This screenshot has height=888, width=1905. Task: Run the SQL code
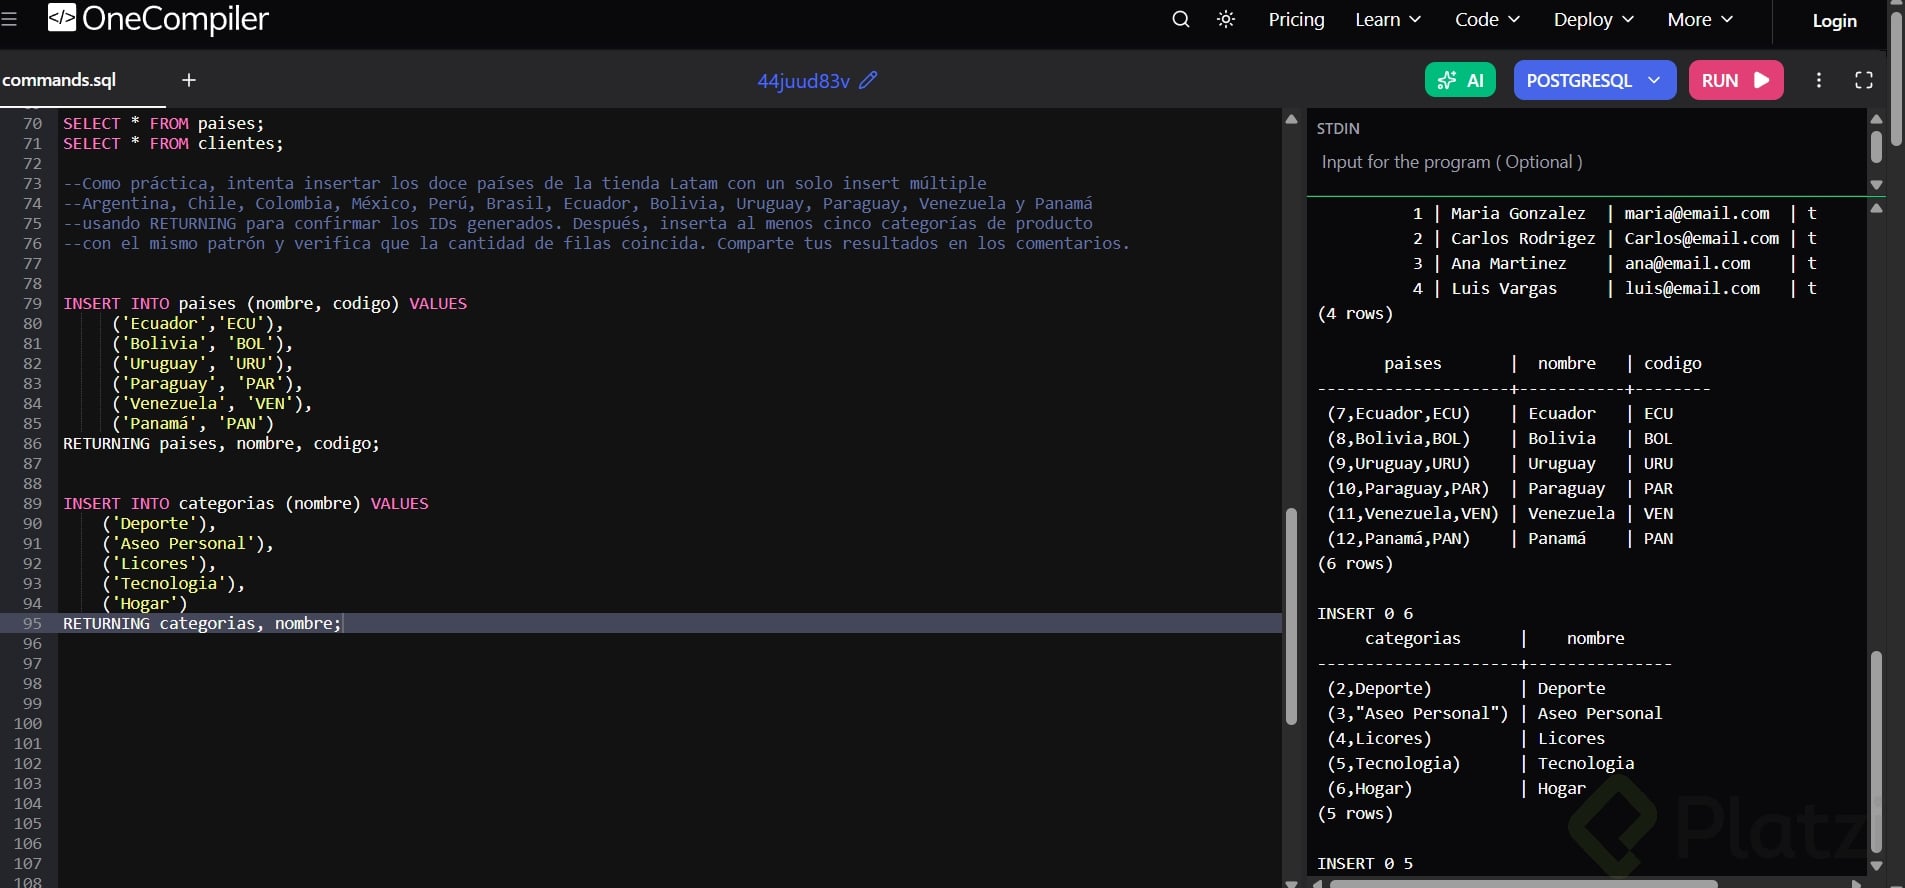click(x=1735, y=80)
